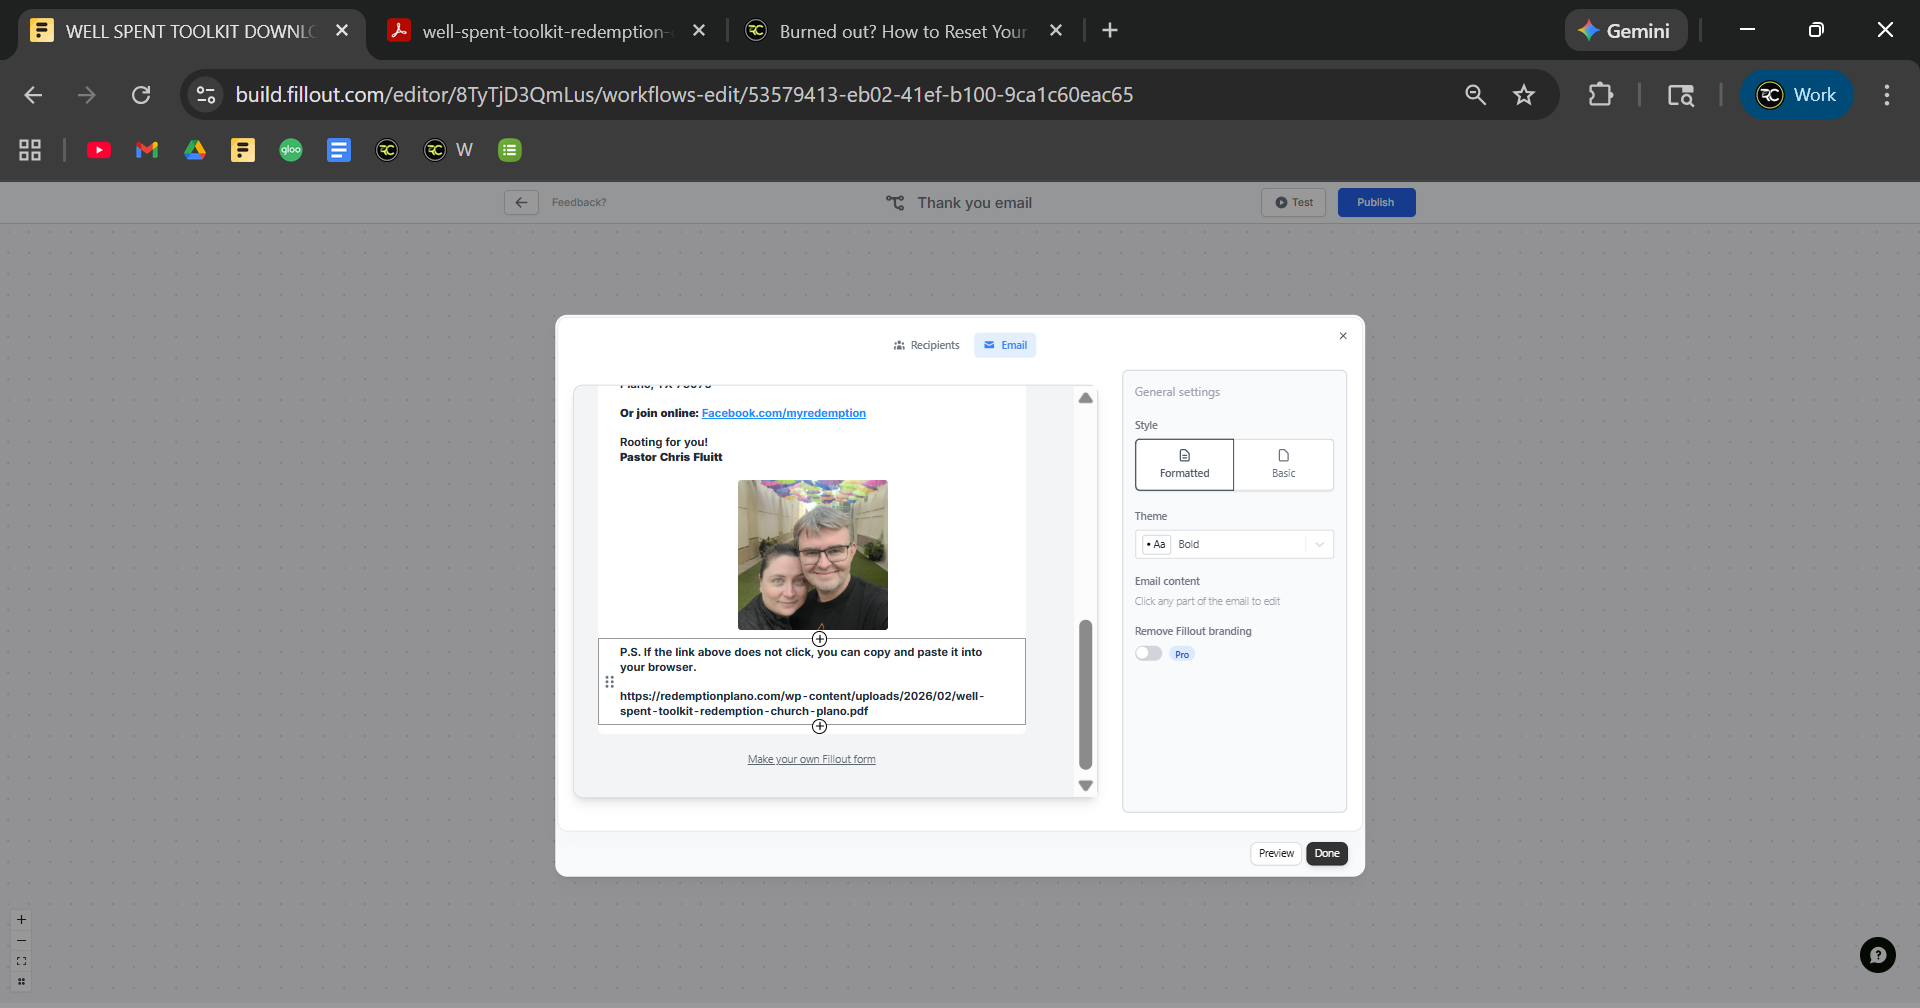Image resolution: width=1920 pixels, height=1008 pixels.
Task: Select the Basic style option
Action: [1283, 465]
